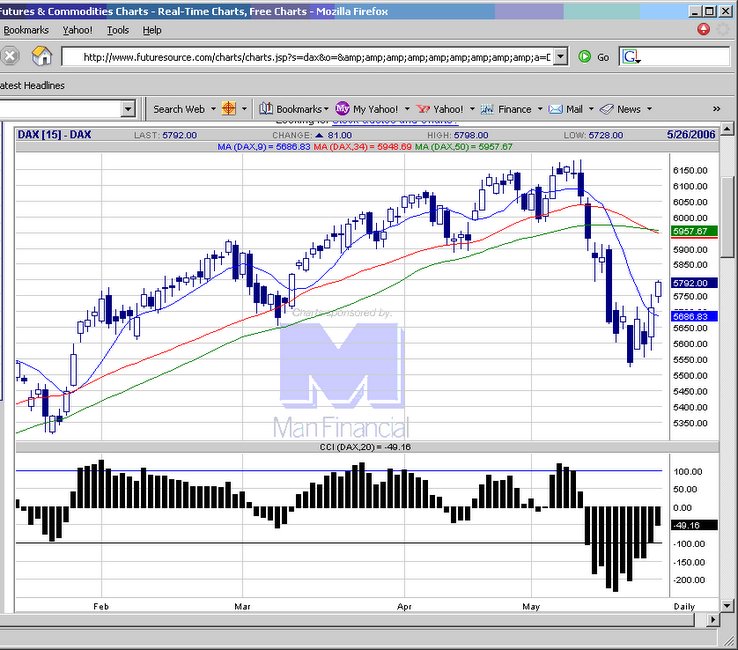This screenshot has height=650, width=738.
Task: Expand the My Yahoo! dropdown arrow
Action: (x=407, y=109)
